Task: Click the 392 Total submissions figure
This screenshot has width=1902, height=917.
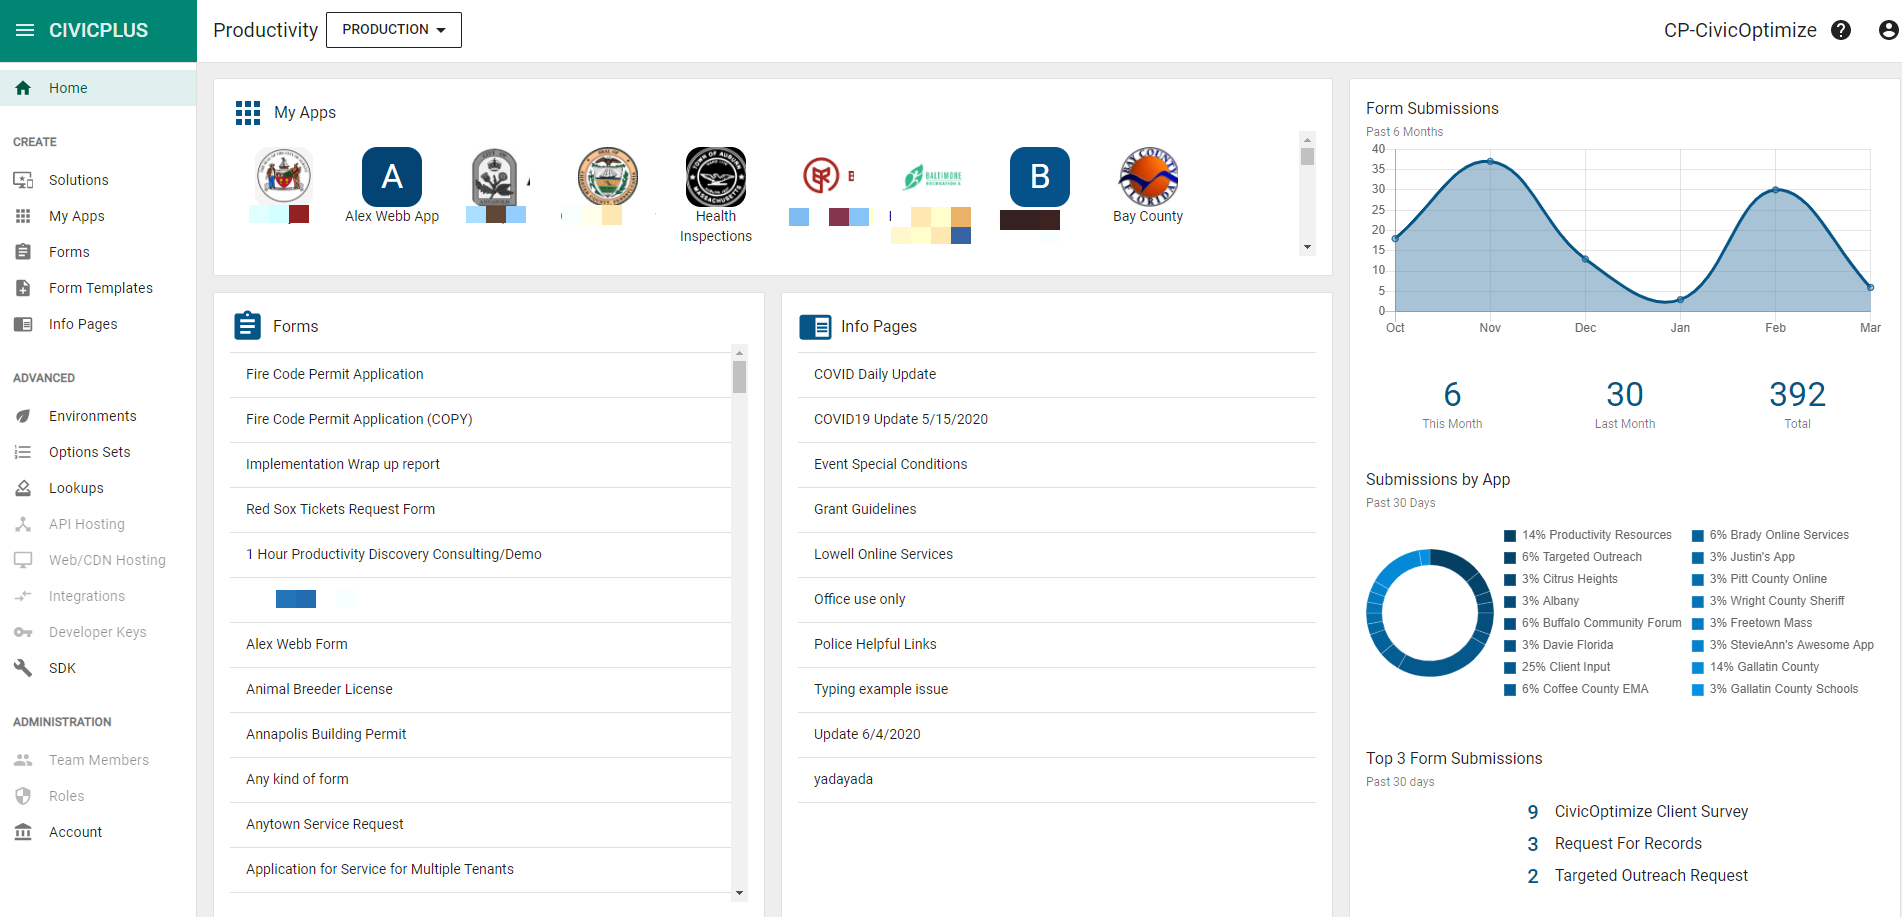Action: 1797,394
